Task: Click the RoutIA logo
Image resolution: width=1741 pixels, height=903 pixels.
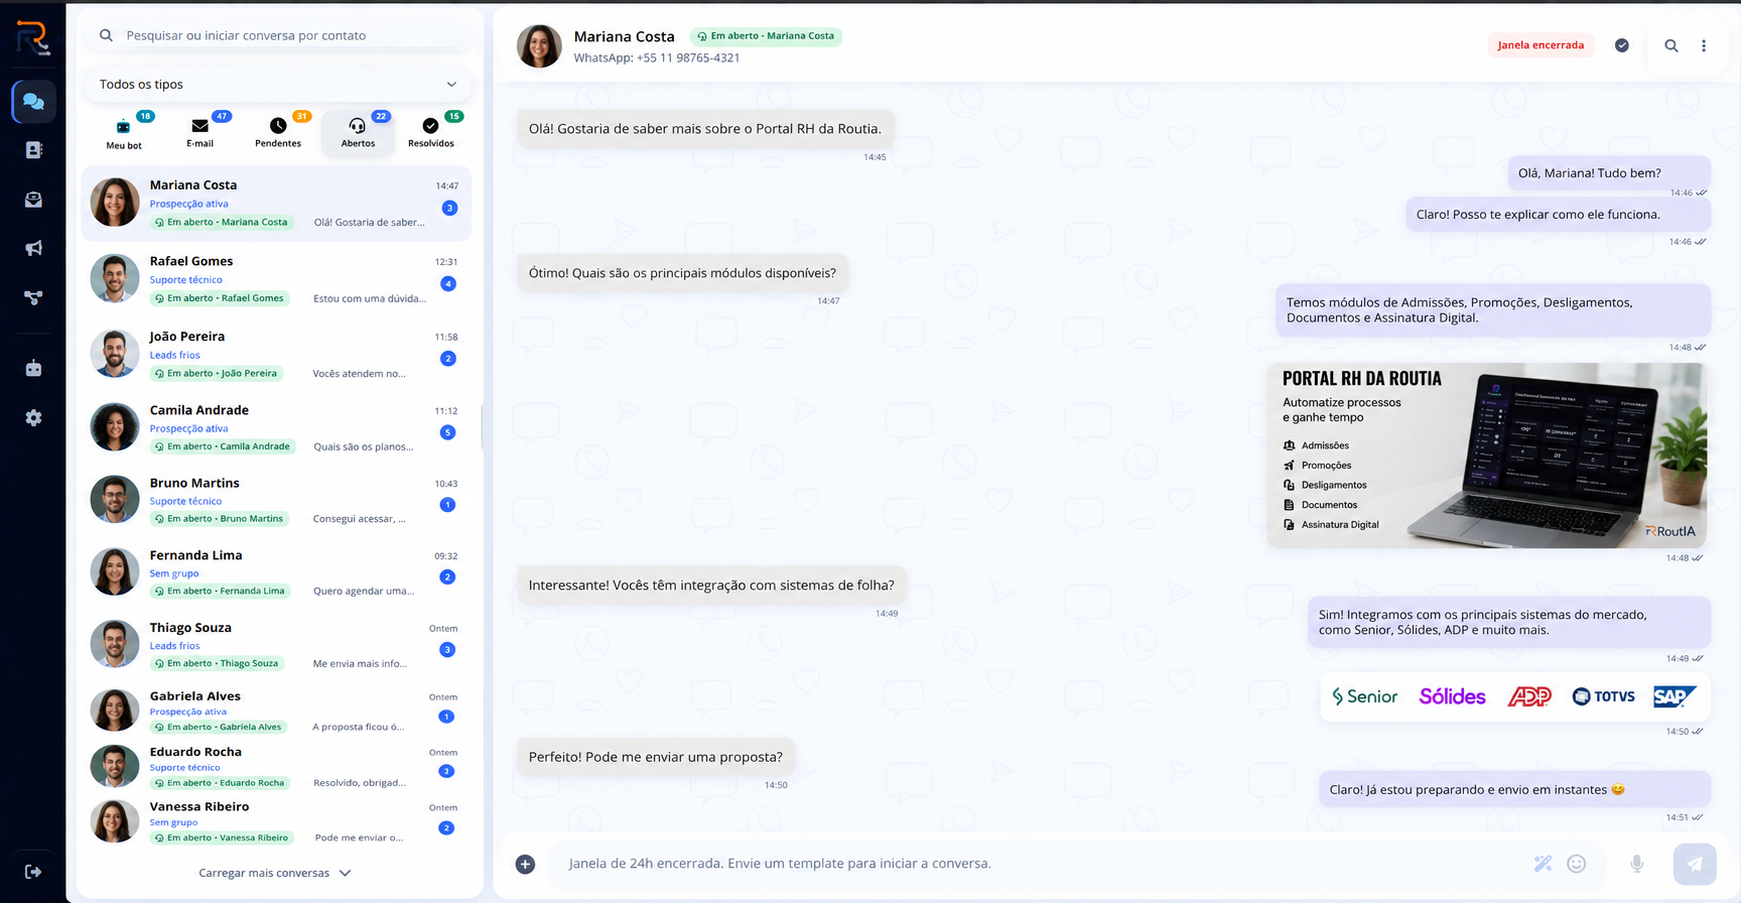Action: point(33,38)
